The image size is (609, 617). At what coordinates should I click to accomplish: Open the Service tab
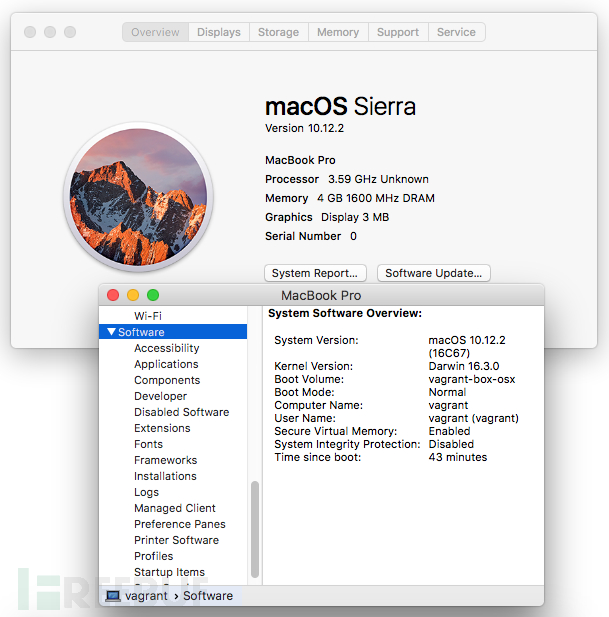pyautogui.click(x=456, y=32)
